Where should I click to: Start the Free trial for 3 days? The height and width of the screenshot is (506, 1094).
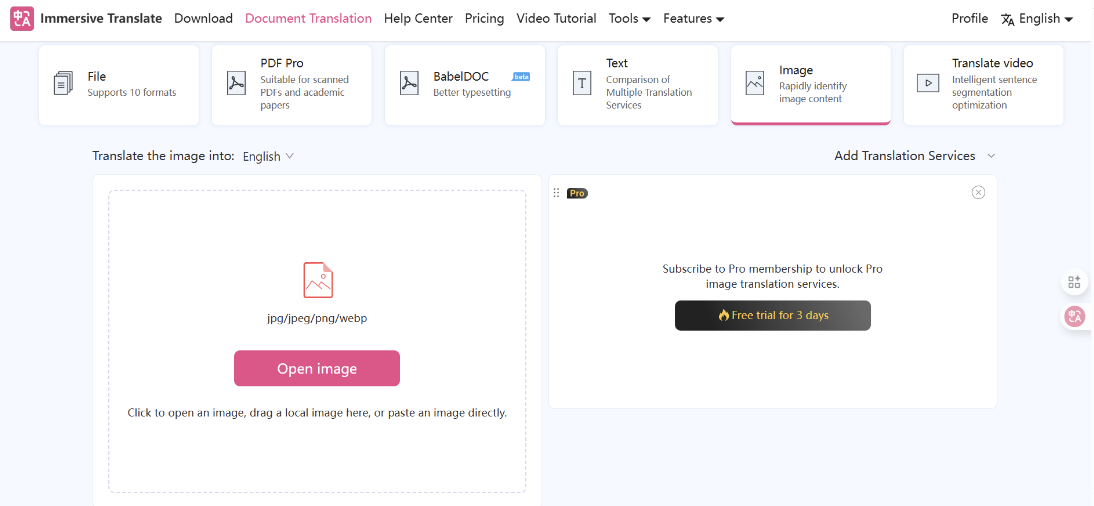tap(772, 315)
